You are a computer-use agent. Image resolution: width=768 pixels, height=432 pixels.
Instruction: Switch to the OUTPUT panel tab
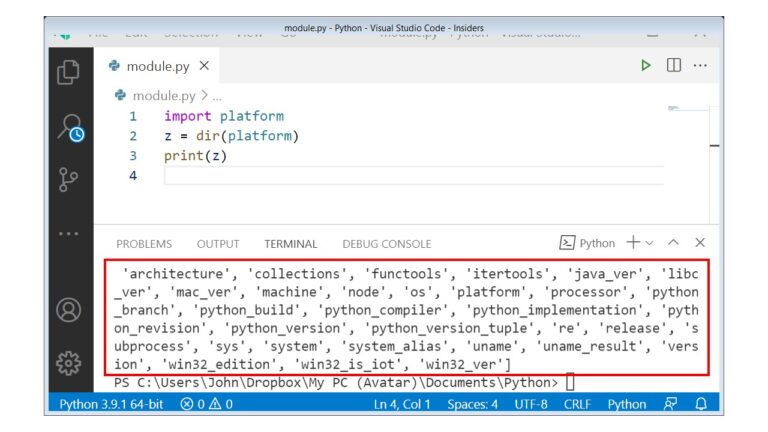[x=218, y=244]
